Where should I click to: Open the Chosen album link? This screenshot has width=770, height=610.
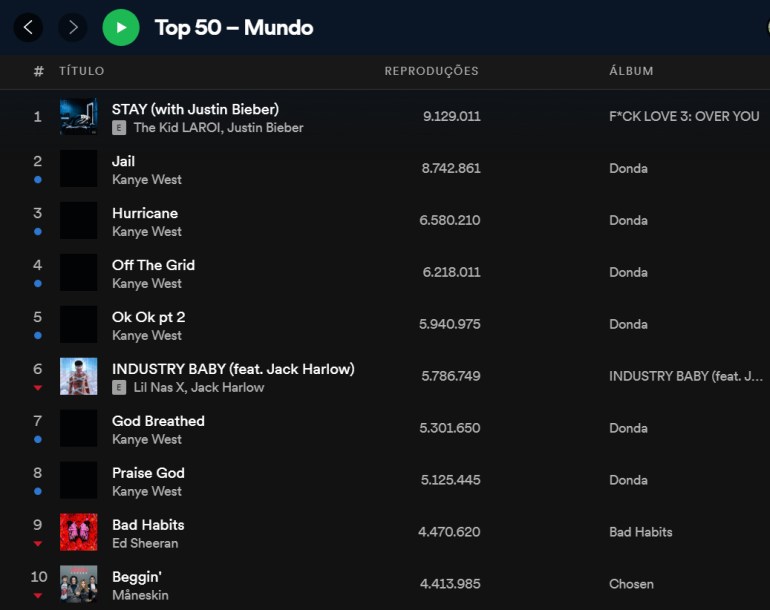631,584
